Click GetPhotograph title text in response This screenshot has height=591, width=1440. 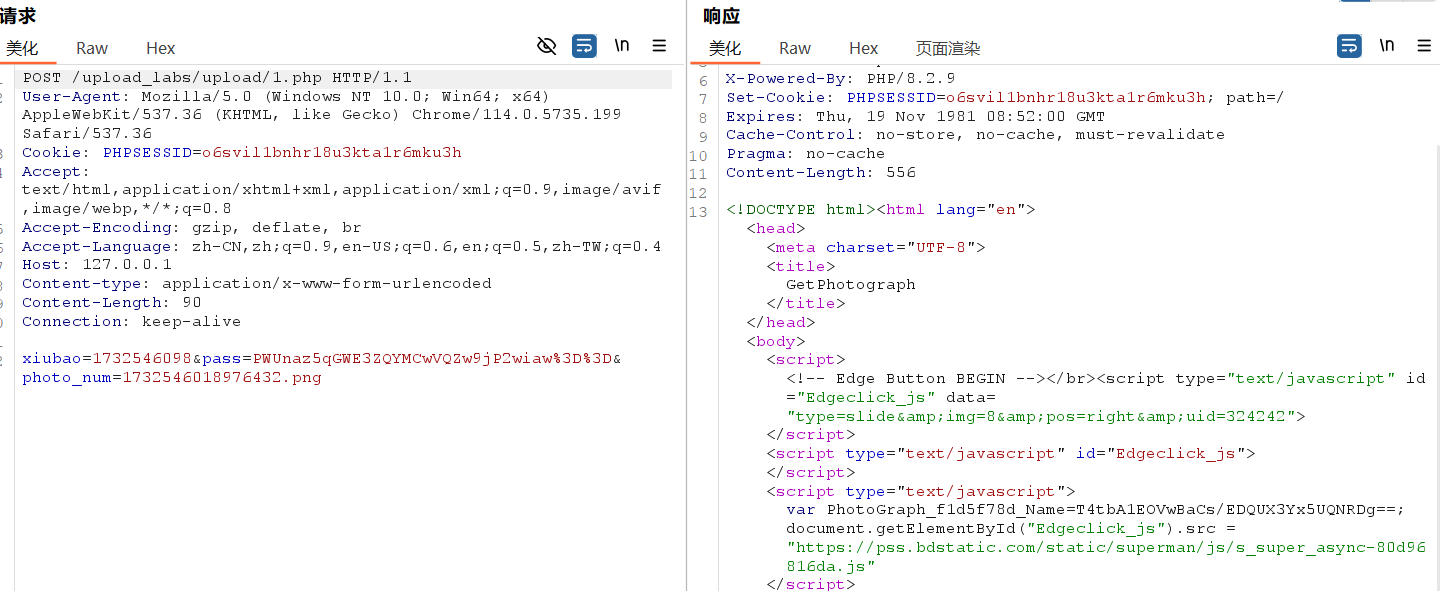[850, 285]
